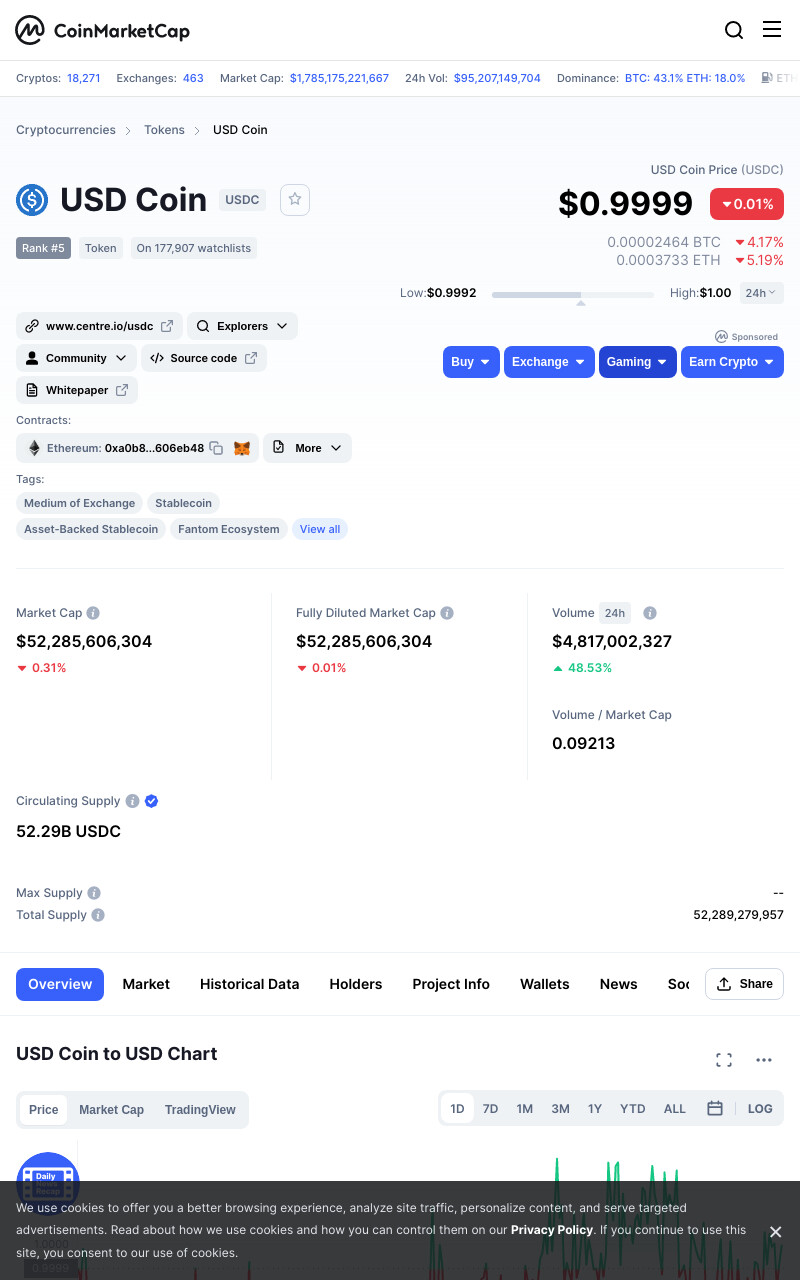The width and height of the screenshot is (800, 1280).
Task: Click the Stablecoin tag
Action: (184, 503)
